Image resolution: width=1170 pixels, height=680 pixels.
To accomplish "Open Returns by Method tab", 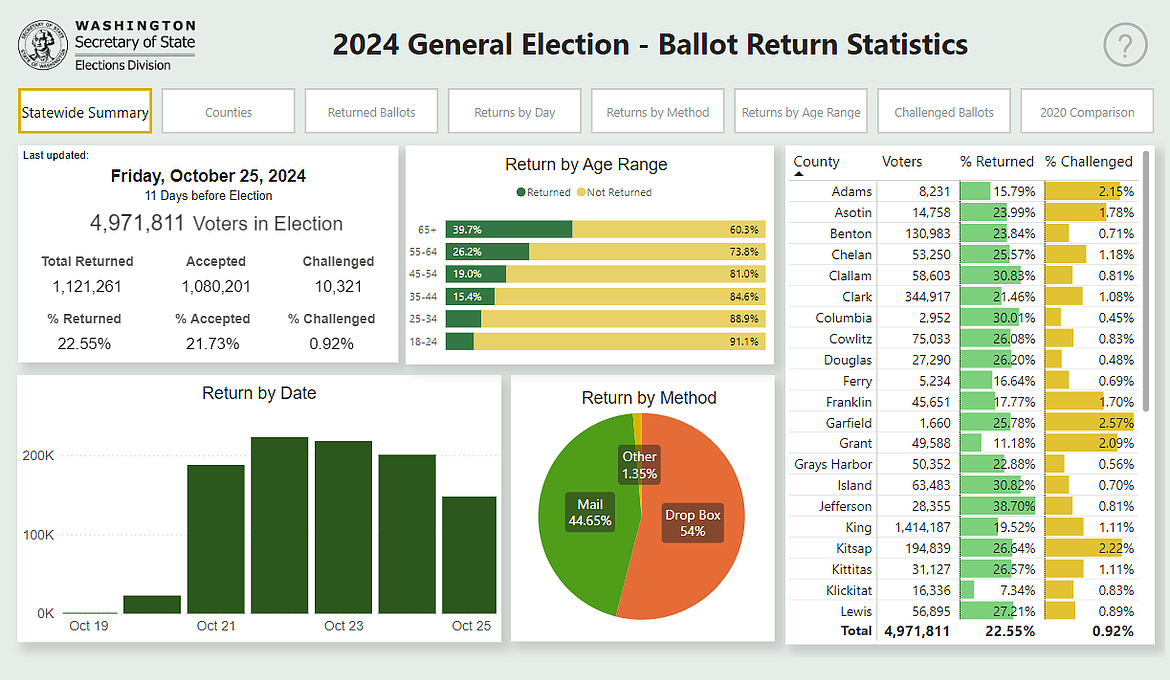I will point(657,111).
